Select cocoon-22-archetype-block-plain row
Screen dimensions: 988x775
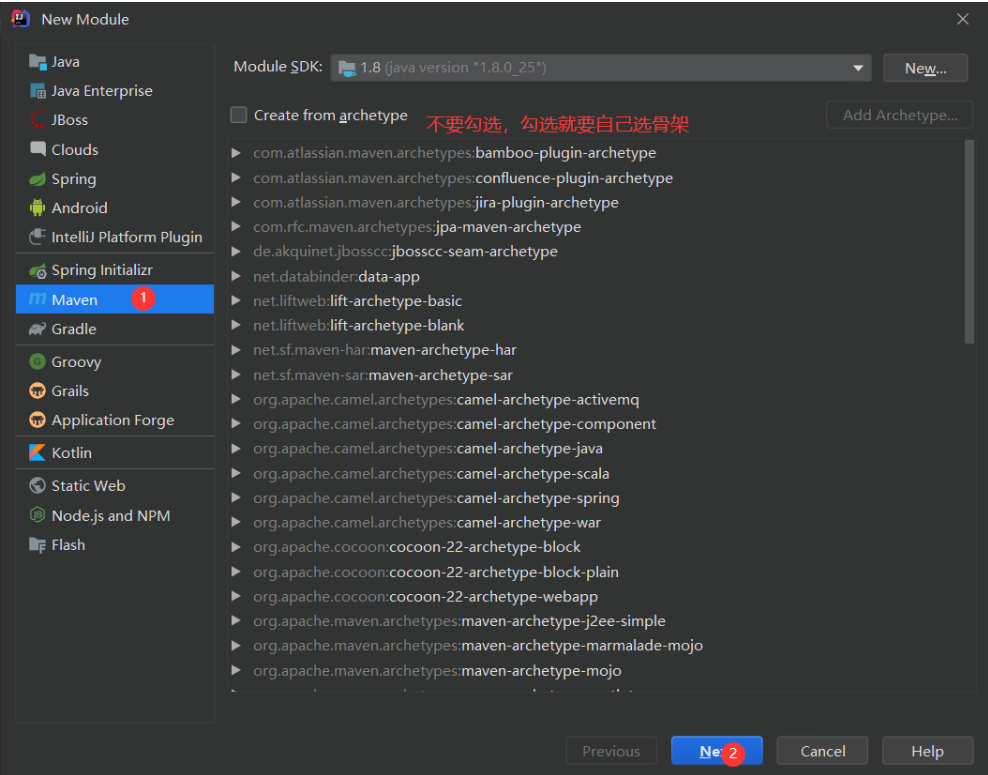tap(595, 572)
